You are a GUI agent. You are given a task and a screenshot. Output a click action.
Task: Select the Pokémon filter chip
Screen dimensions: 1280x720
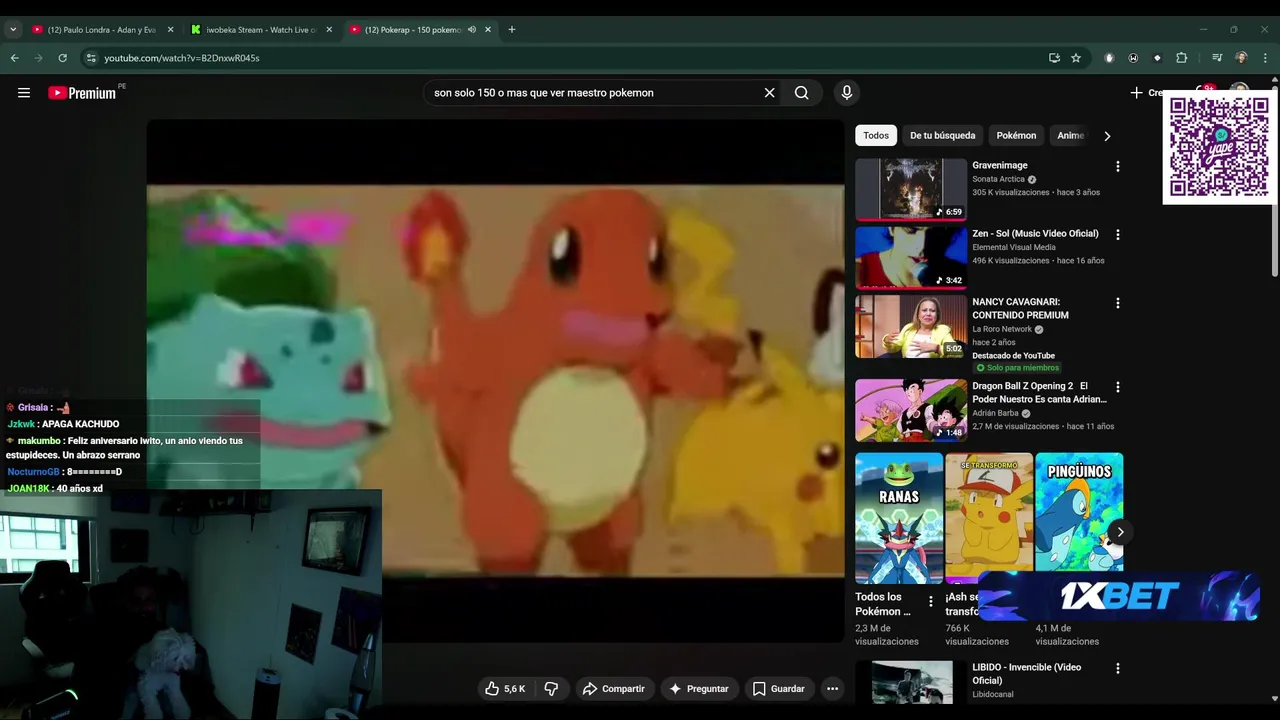click(1016, 135)
